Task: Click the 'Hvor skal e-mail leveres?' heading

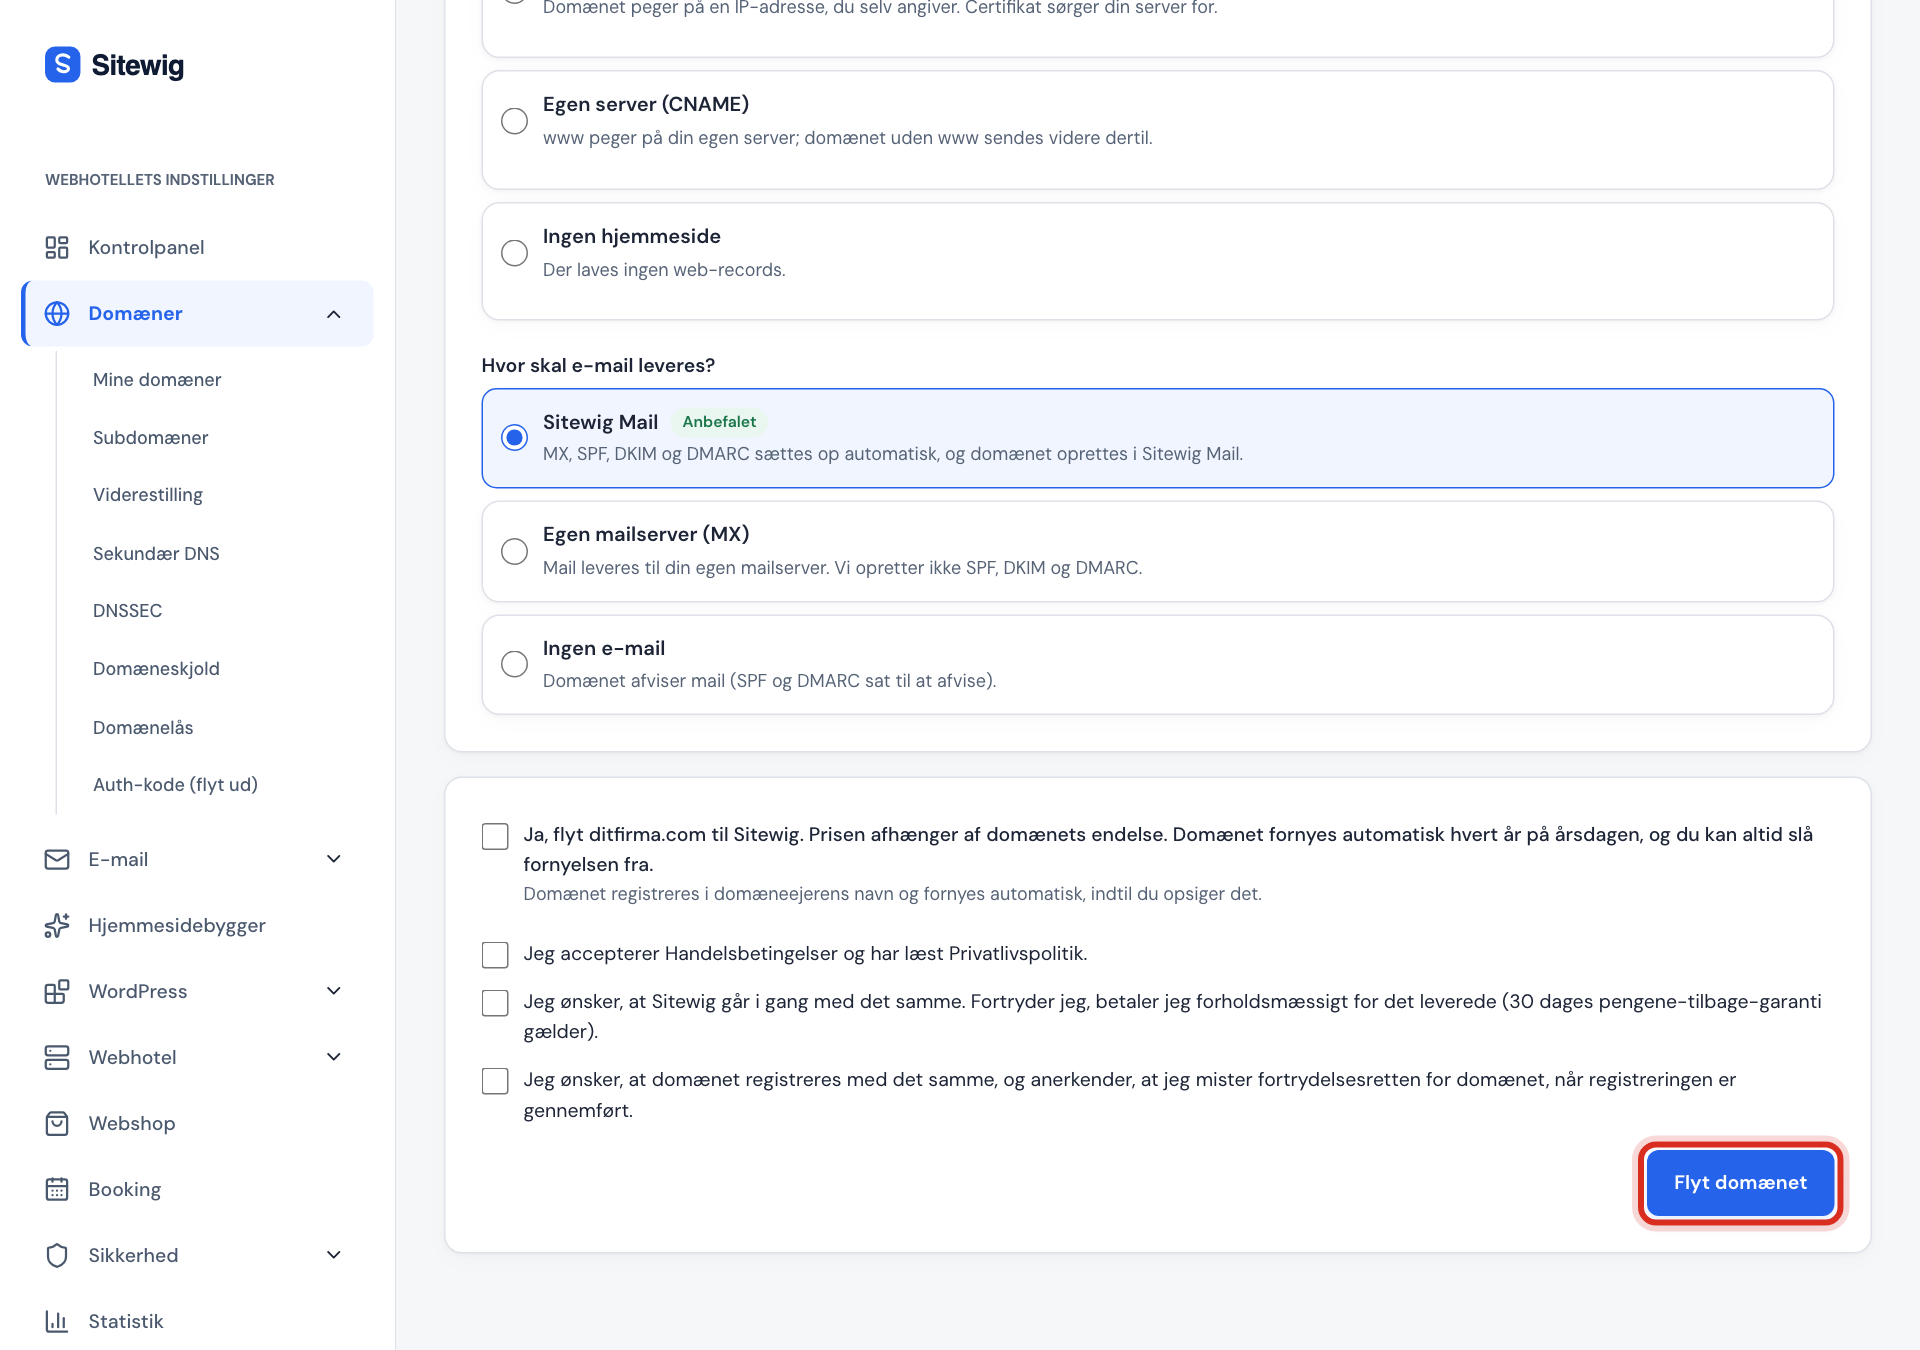Action: 598,366
